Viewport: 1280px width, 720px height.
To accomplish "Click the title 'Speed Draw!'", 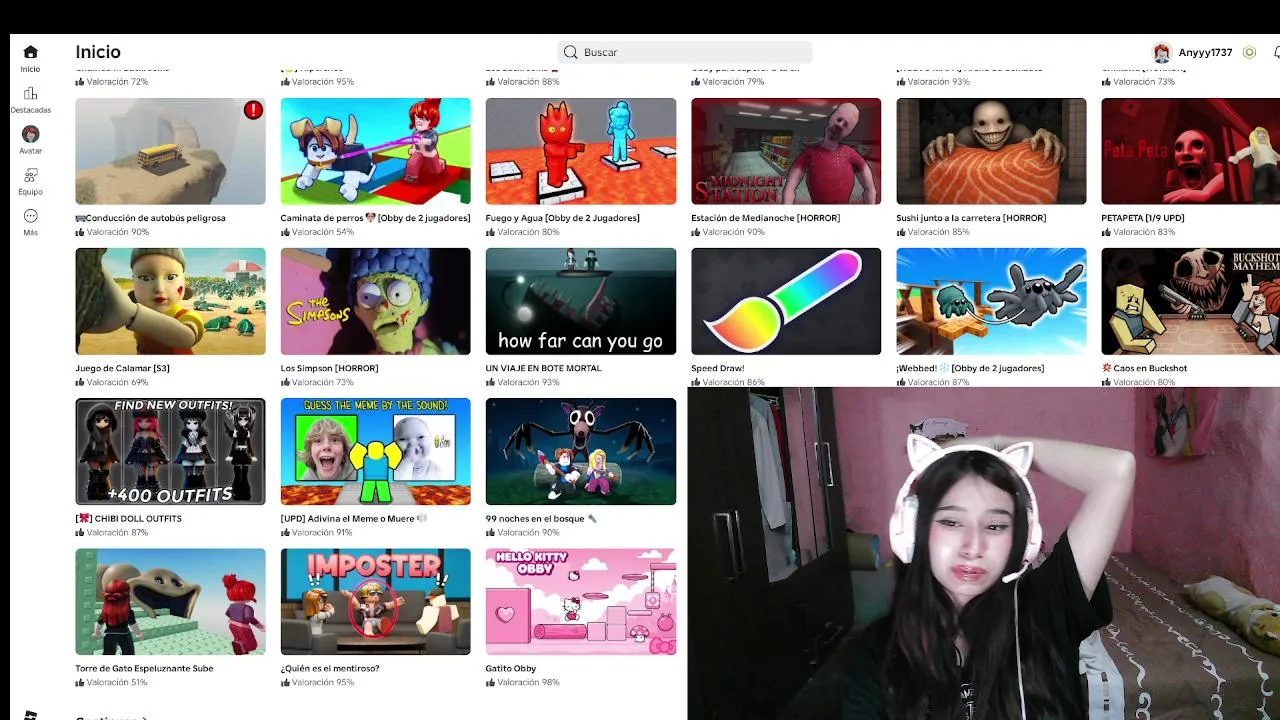I will tap(717, 368).
